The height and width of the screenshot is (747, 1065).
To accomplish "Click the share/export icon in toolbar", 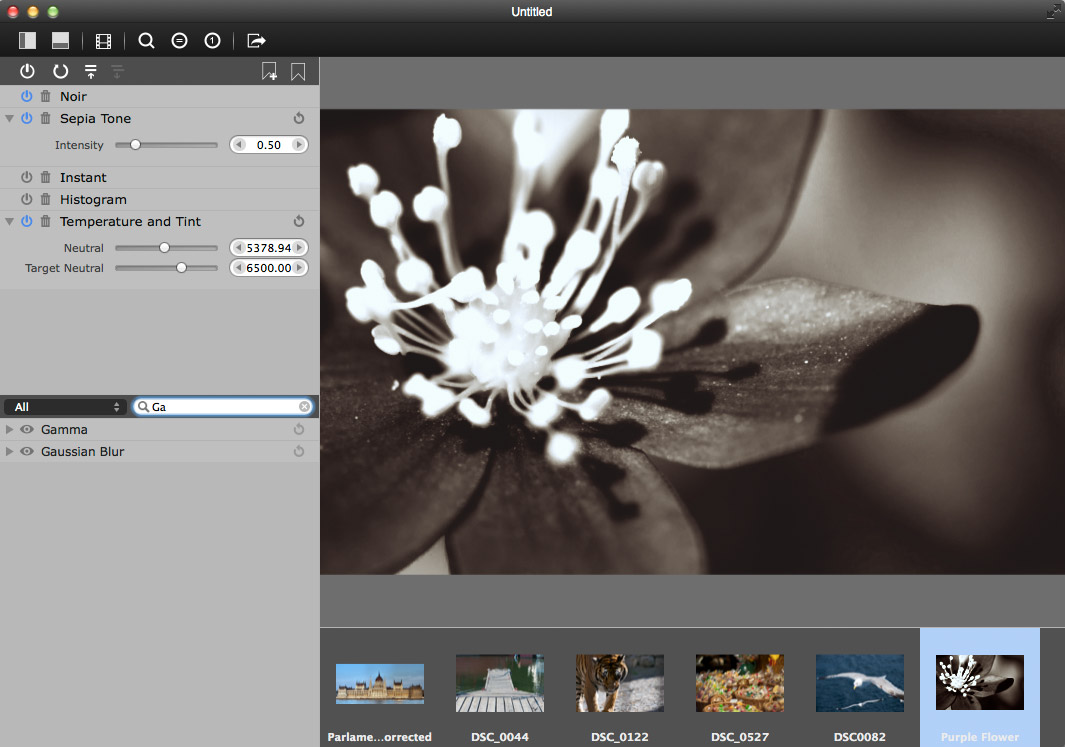I will (256, 41).
